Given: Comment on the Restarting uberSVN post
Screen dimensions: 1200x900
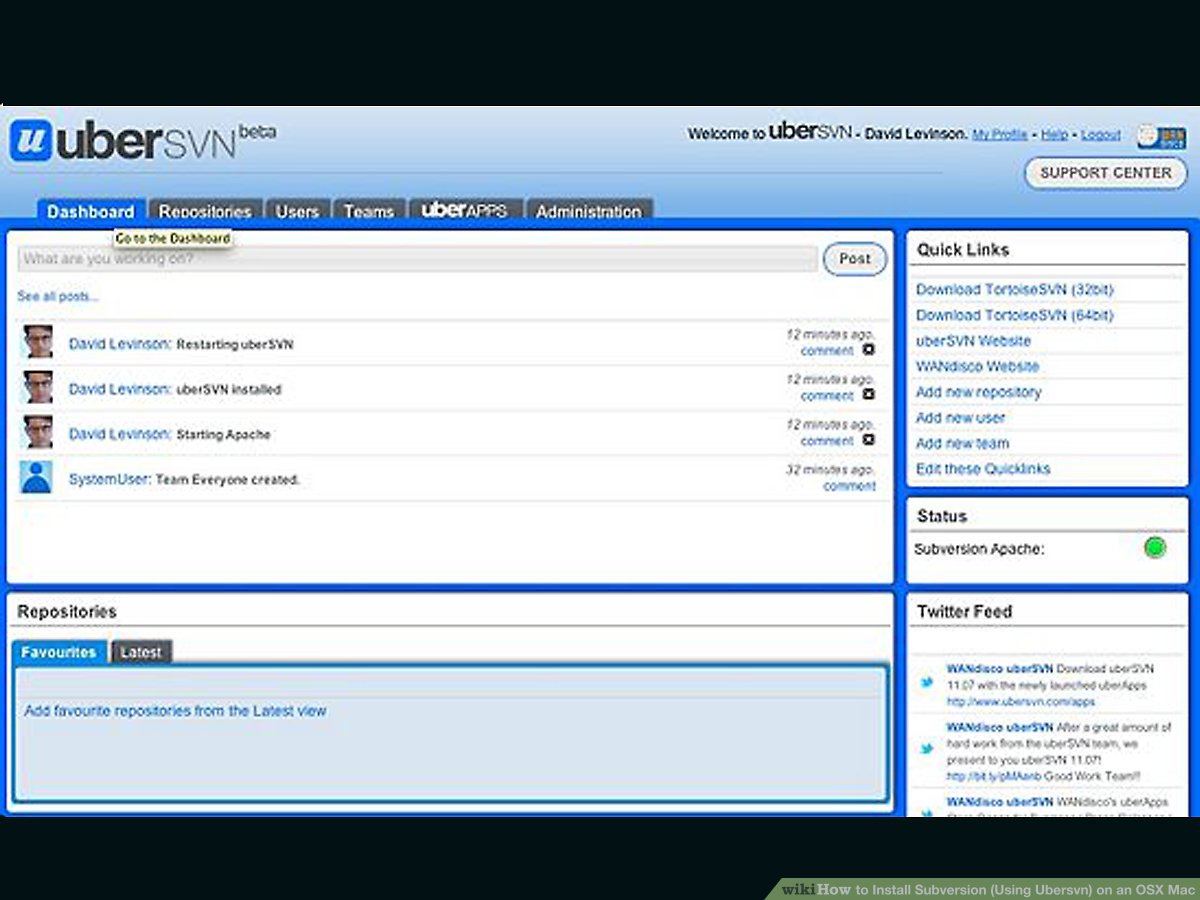Looking at the screenshot, I should 827,351.
